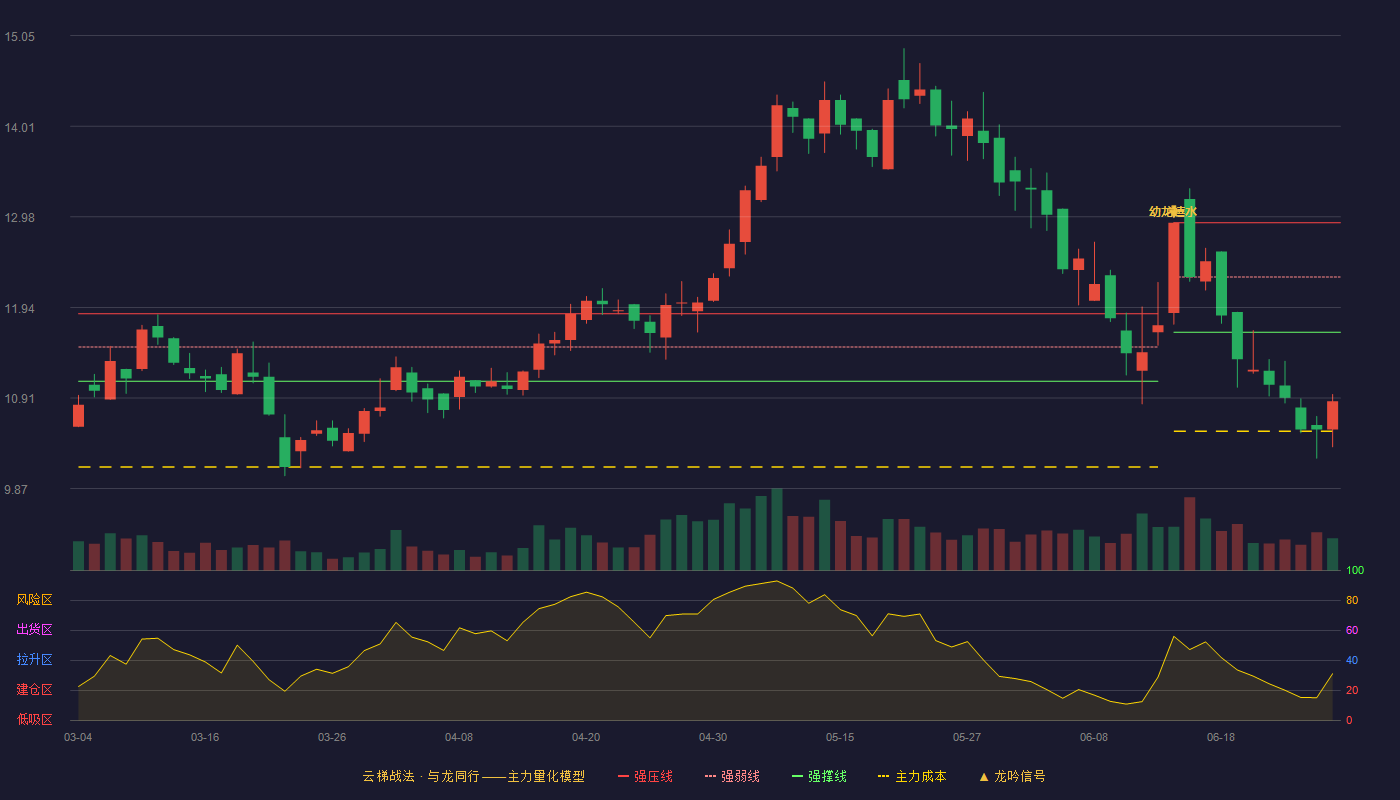
Task: Select the 建仓区 zone label
Action: pos(34,690)
